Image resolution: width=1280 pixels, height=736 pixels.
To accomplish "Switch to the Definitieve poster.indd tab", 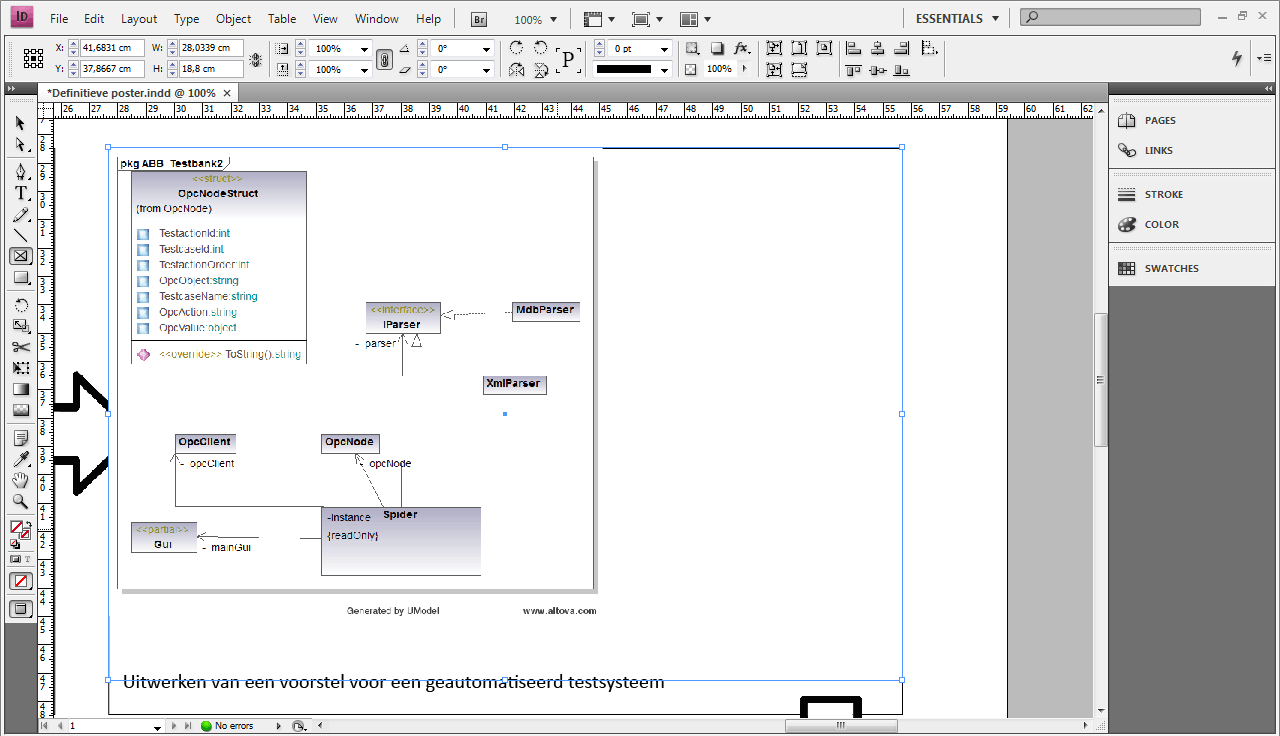I will [x=130, y=92].
